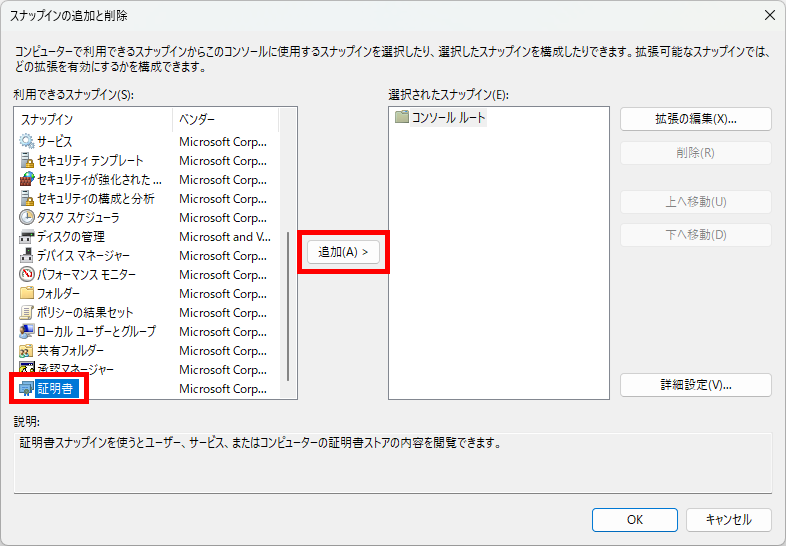Image resolution: width=786 pixels, height=546 pixels.
Task: Choose the ディスクの管理 snap-in icon
Action: click(x=27, y=237)
